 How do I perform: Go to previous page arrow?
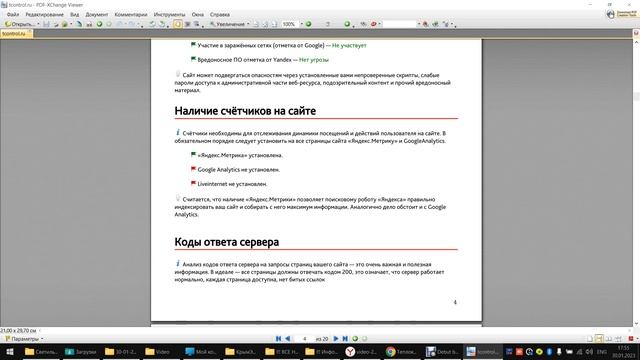288,338
